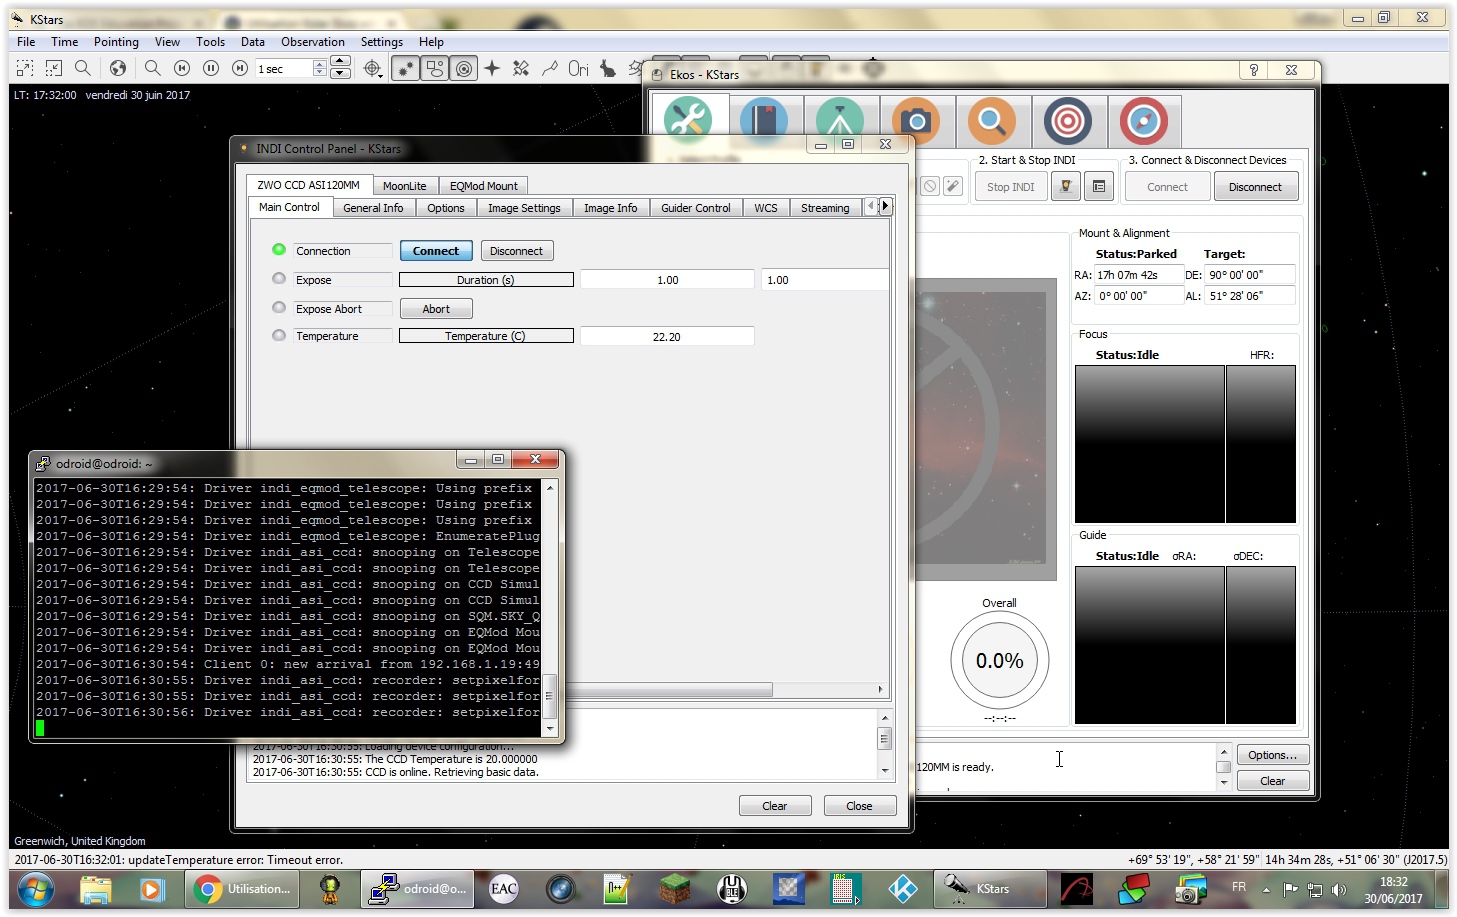Open the Ekos CCD capture tab with camera icon
The width and height of the screenshot is (1457, 917).
tap(916, 121)
